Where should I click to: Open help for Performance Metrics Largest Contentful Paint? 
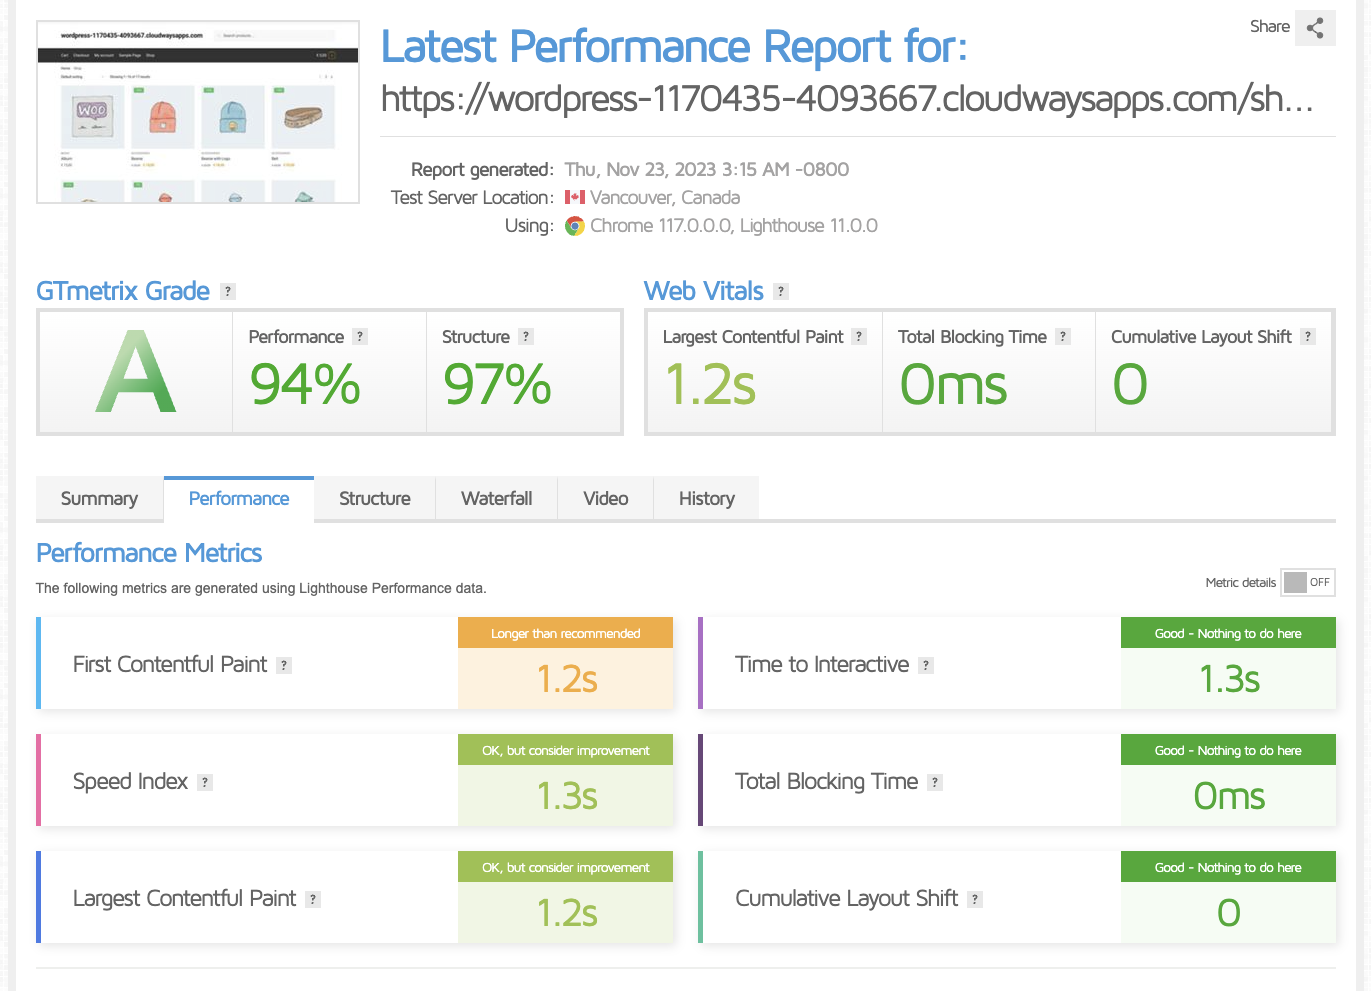313,899
